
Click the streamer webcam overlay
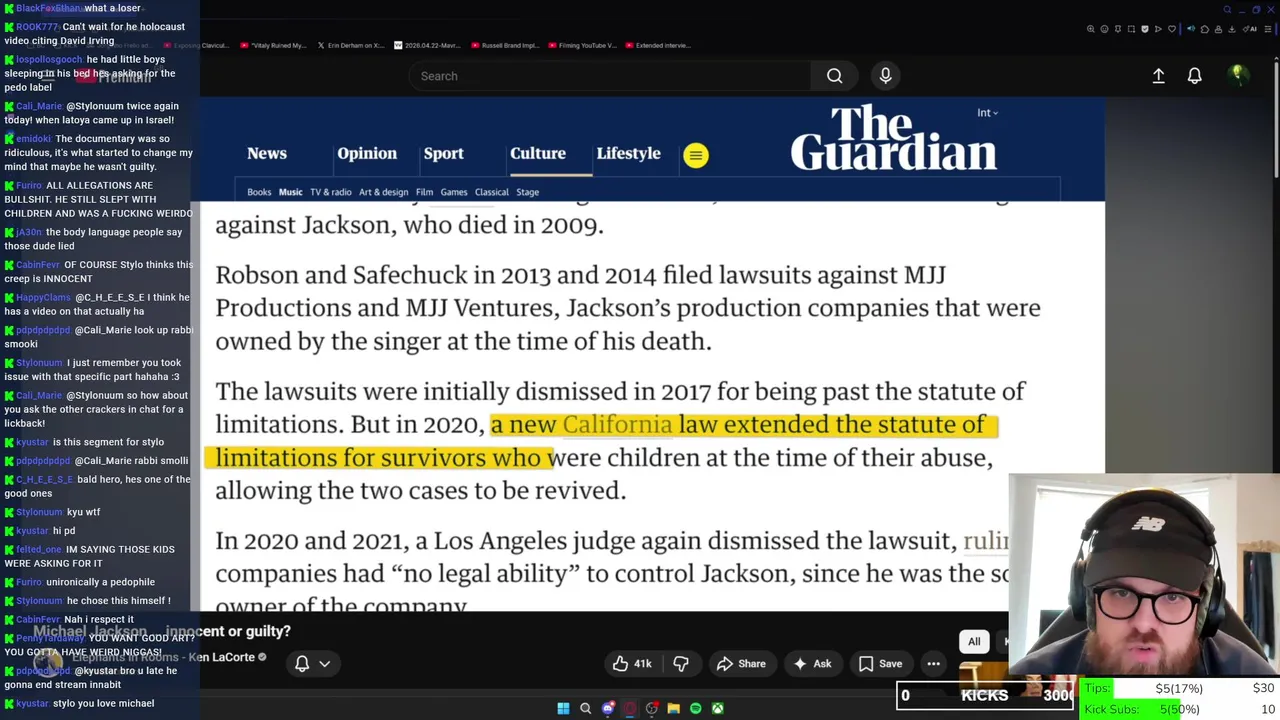[1144, 575]
